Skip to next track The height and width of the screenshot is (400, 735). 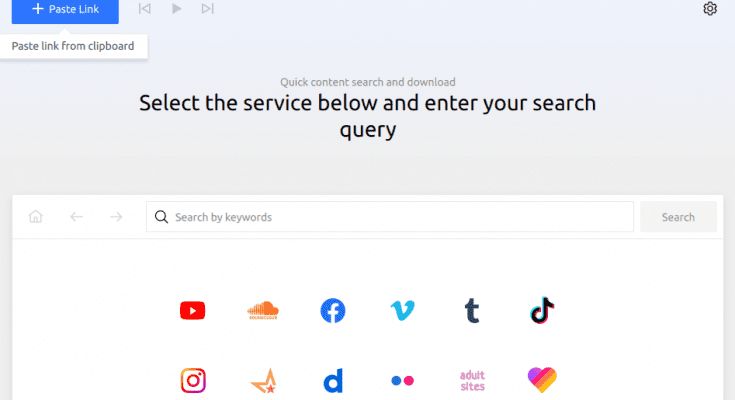207,9
